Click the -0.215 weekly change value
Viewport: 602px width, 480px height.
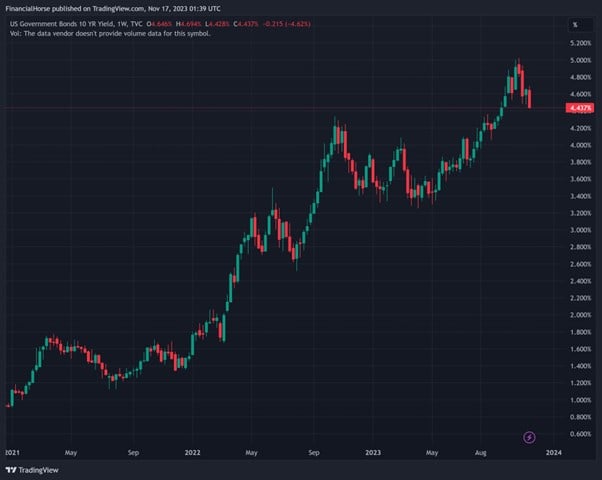(x=272, y=24)
